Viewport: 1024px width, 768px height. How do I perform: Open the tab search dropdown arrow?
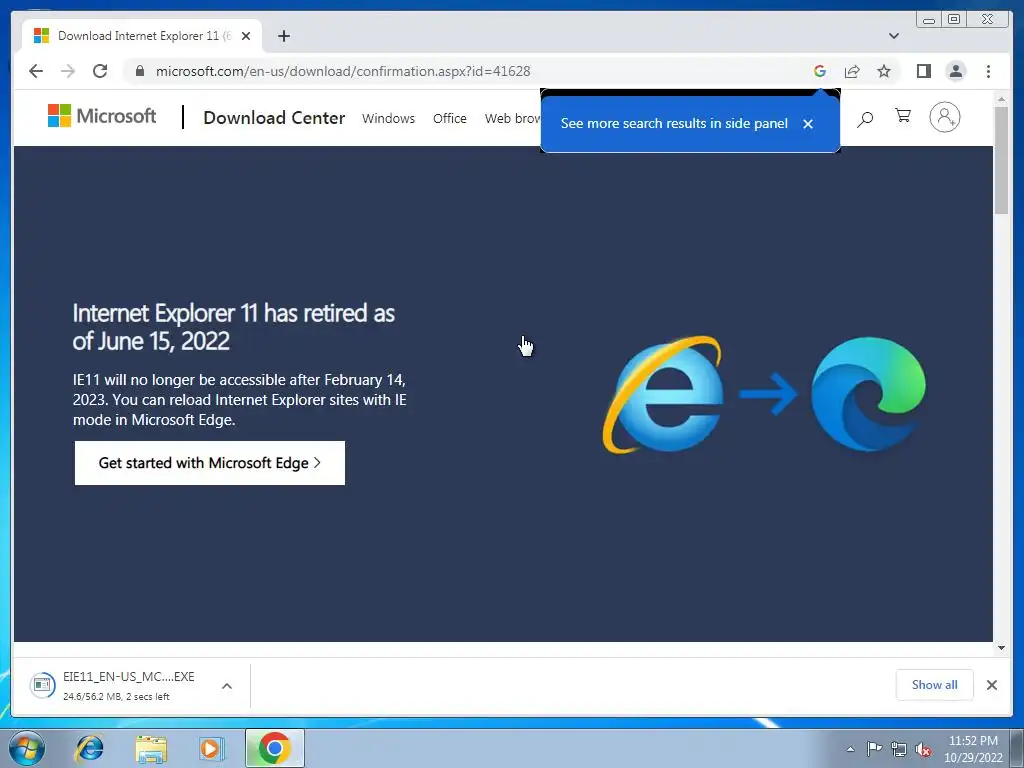point(893,36)
